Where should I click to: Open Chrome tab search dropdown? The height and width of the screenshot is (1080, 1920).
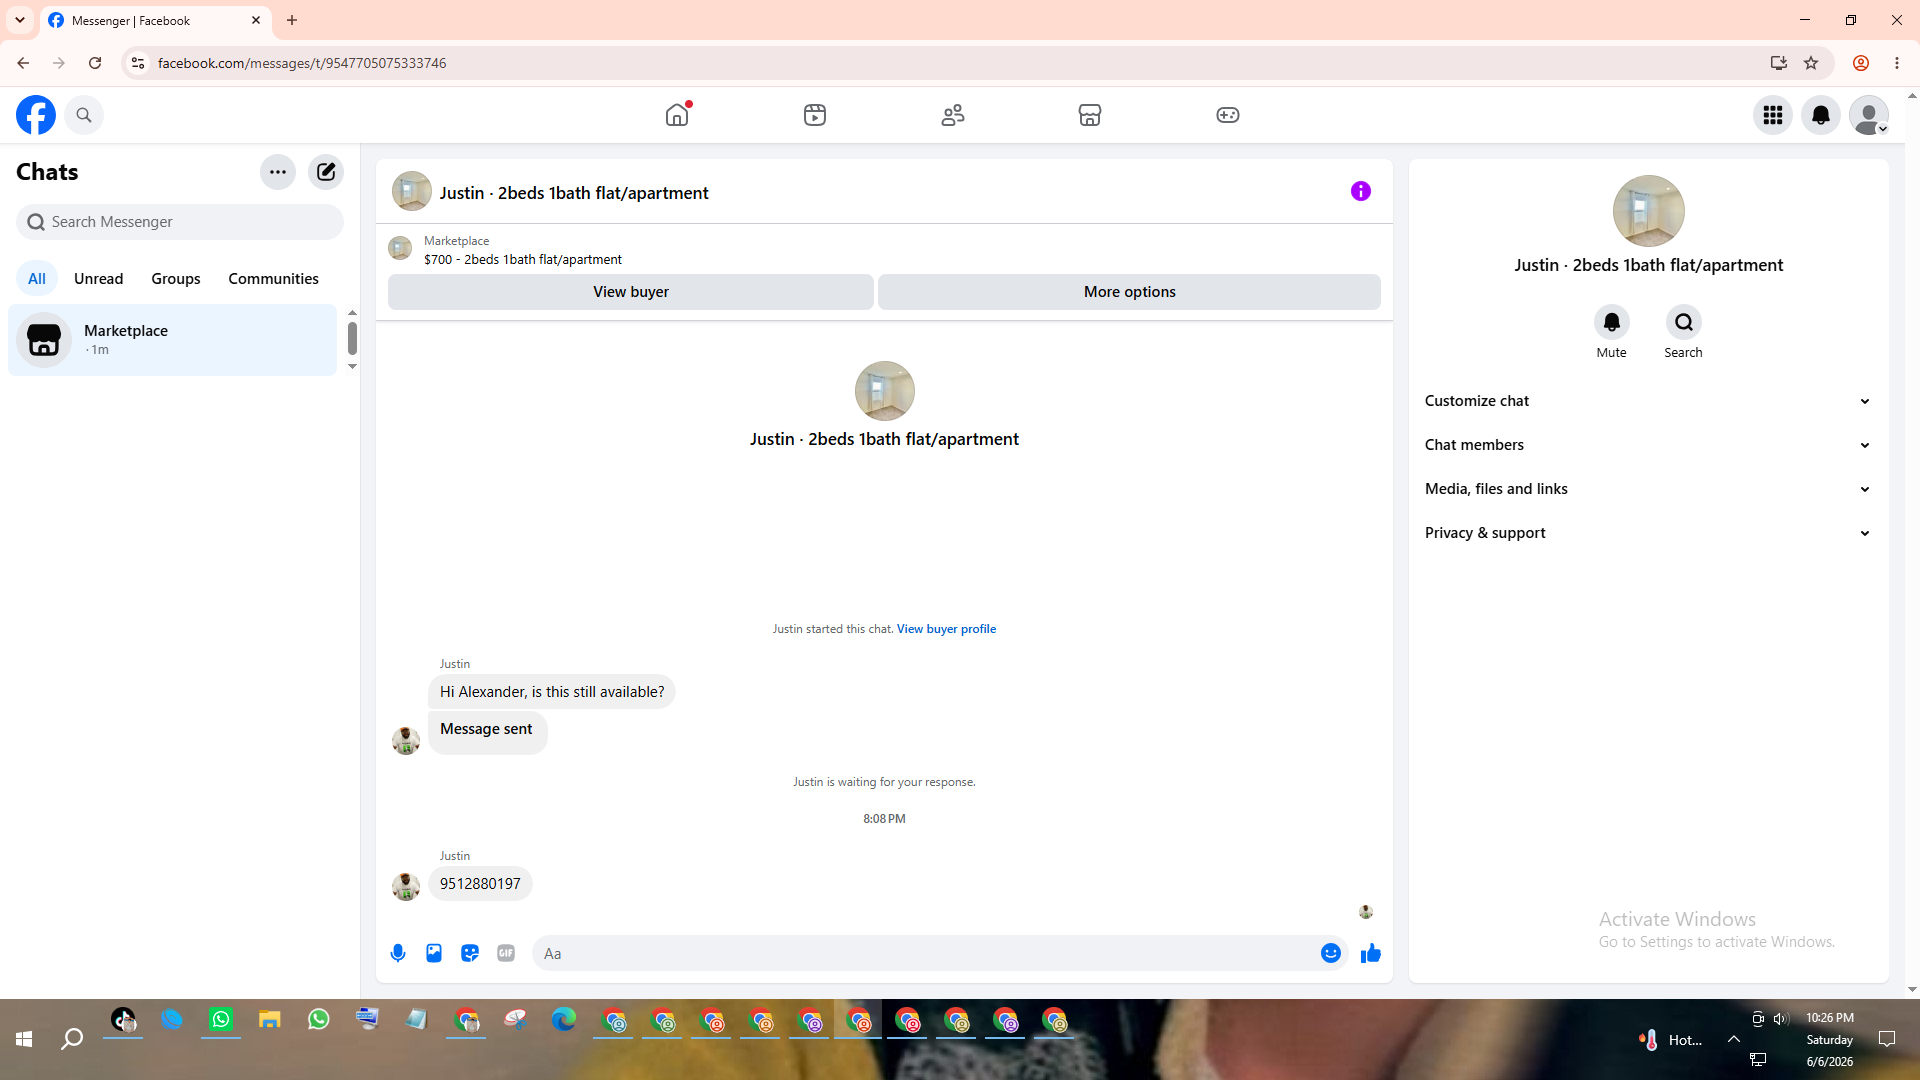click(20, 20)
